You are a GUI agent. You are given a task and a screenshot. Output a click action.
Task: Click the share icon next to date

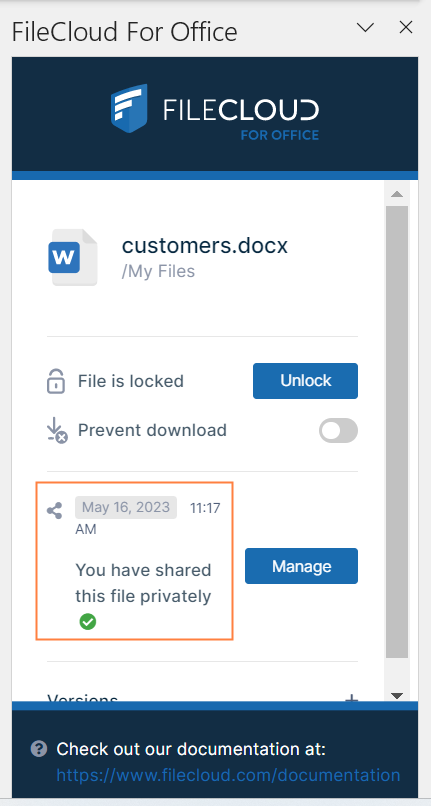click(55, 511)
